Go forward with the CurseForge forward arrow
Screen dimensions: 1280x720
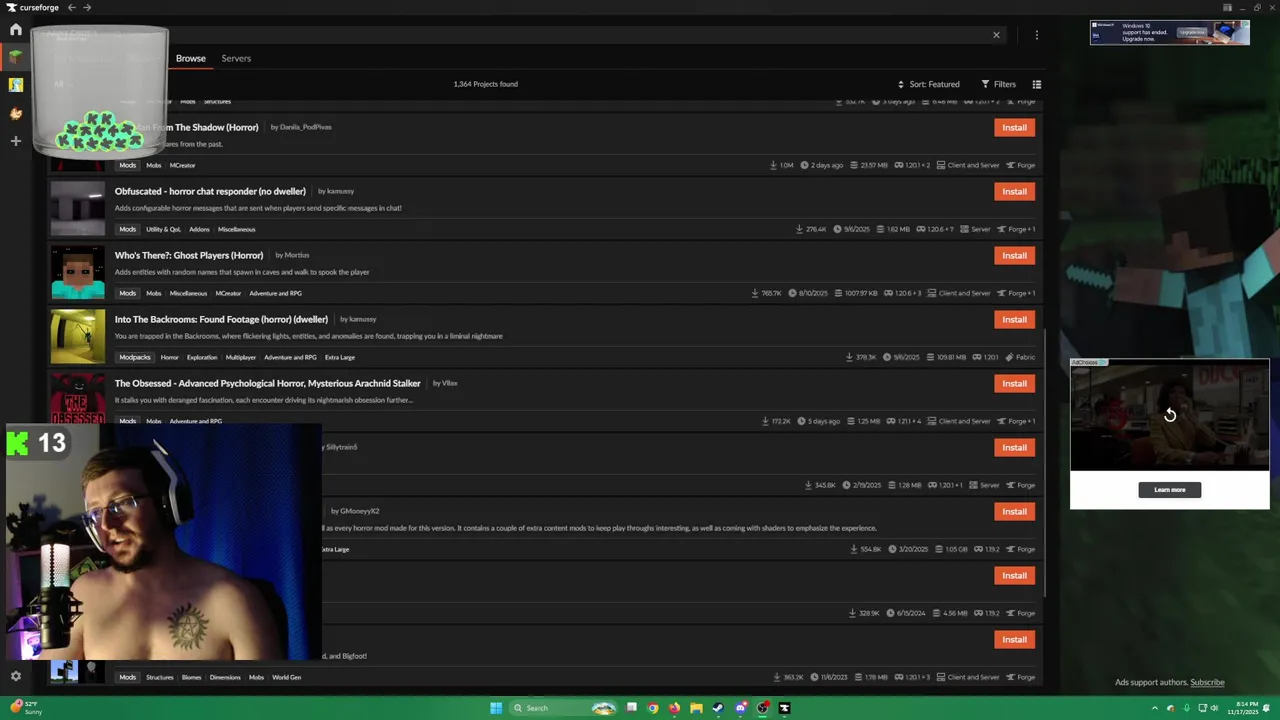tap(87, 7)
